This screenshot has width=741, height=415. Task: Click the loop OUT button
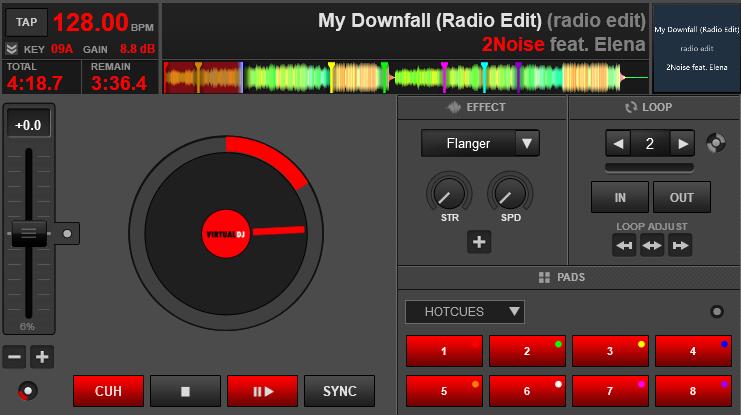(x=681, y=197)
